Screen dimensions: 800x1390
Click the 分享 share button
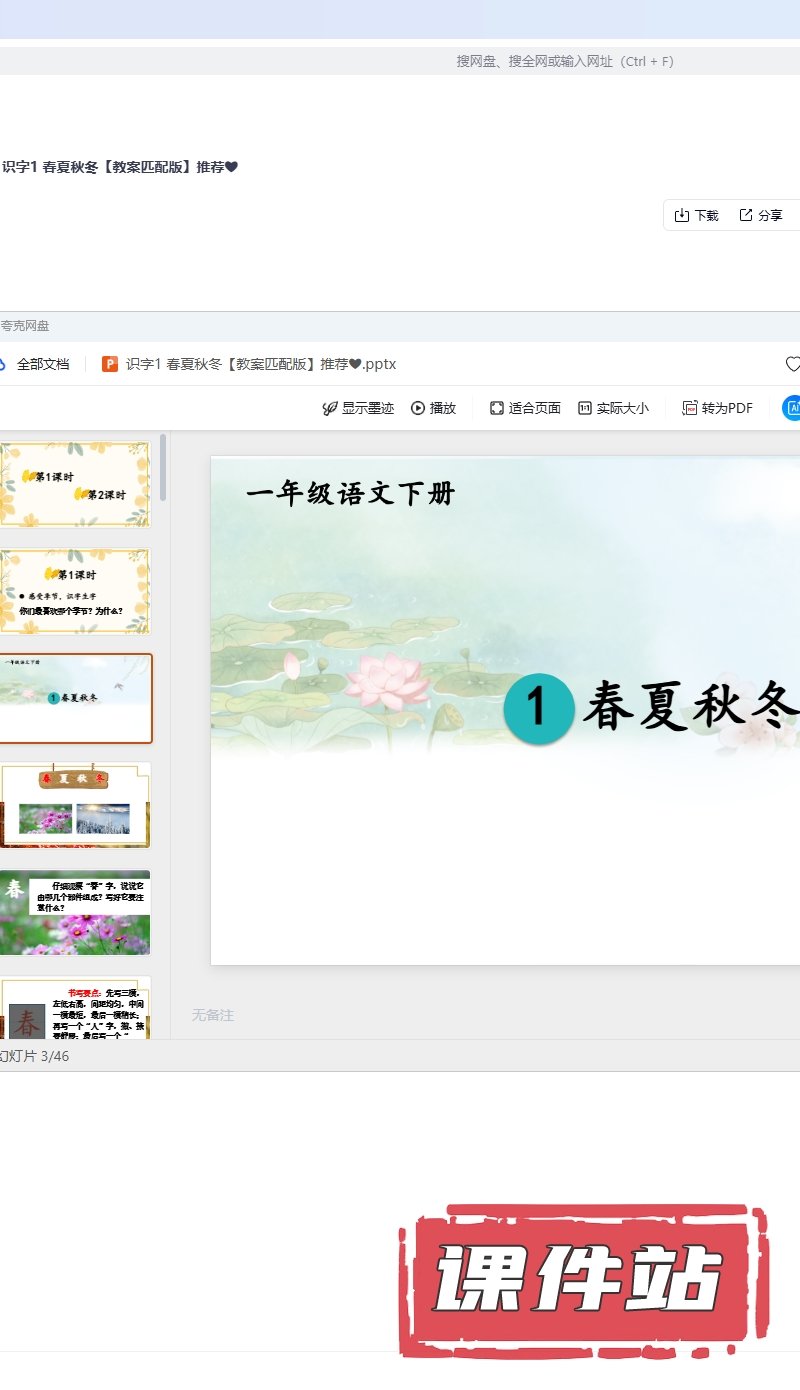(760, 215)
